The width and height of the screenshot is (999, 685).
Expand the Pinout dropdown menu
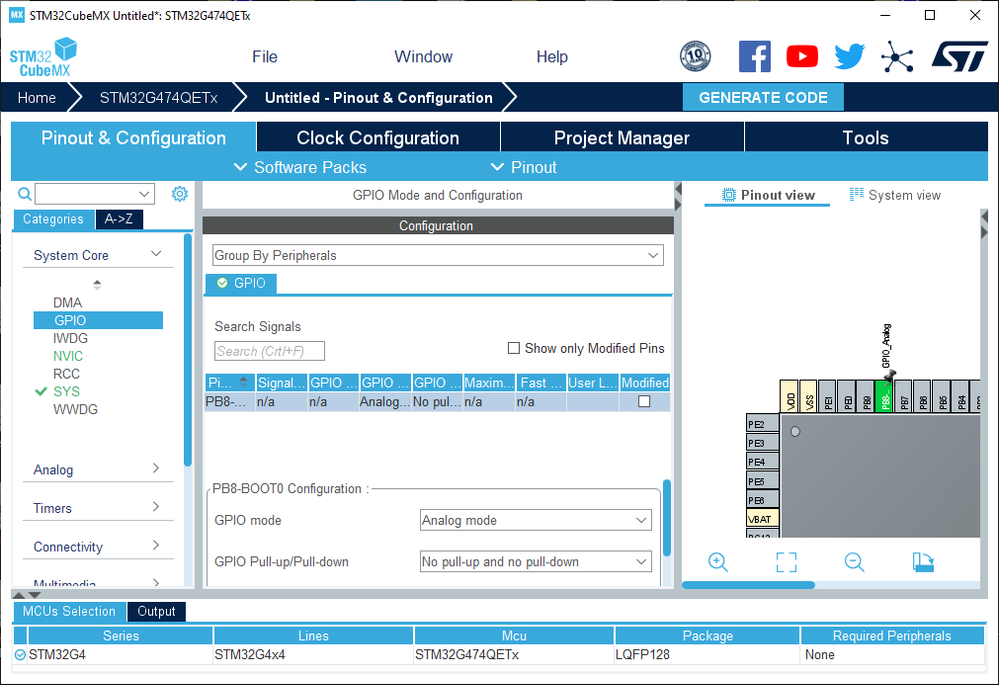[x=524, y=167]
